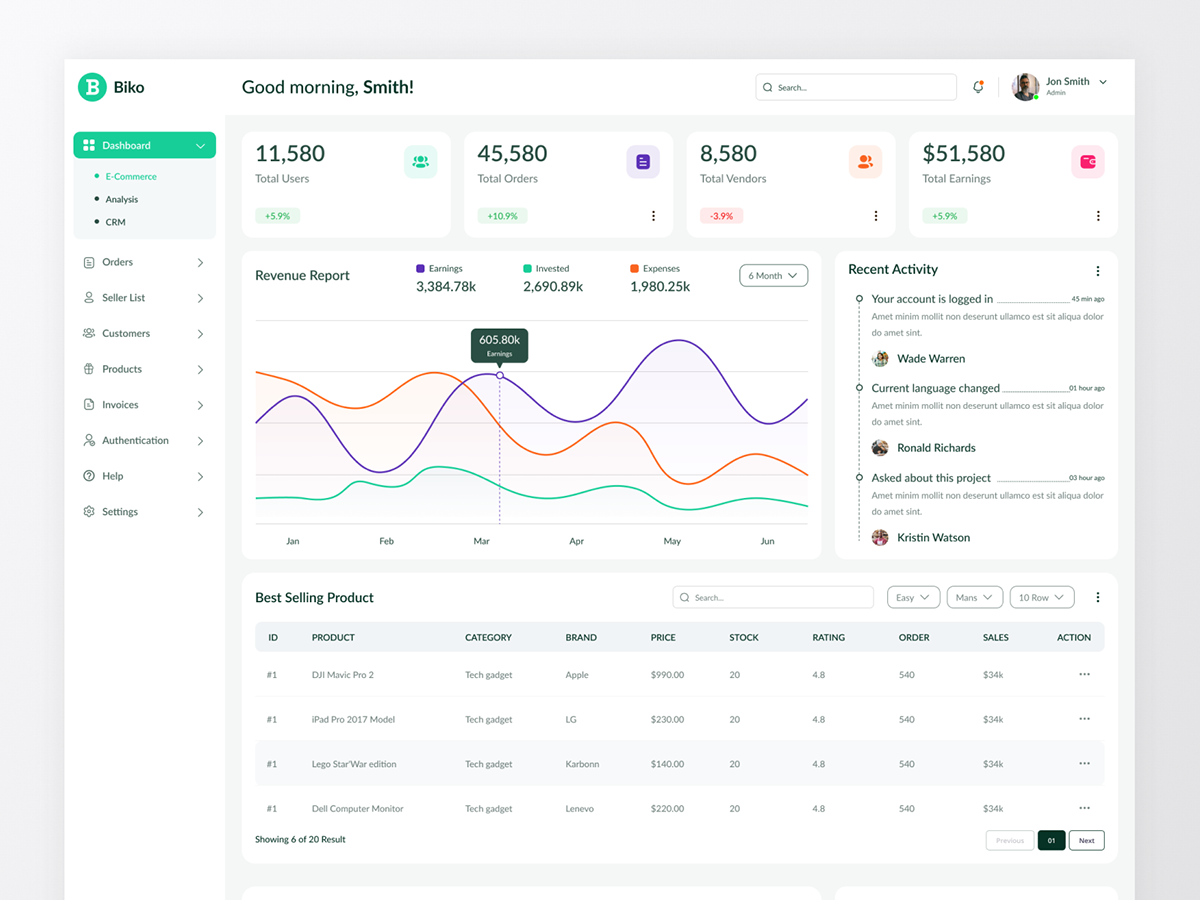Image resolution: width=1200 pixels, height=900 pixels.
Task: Toggle the Invested legend series
Action: point(551,269)
